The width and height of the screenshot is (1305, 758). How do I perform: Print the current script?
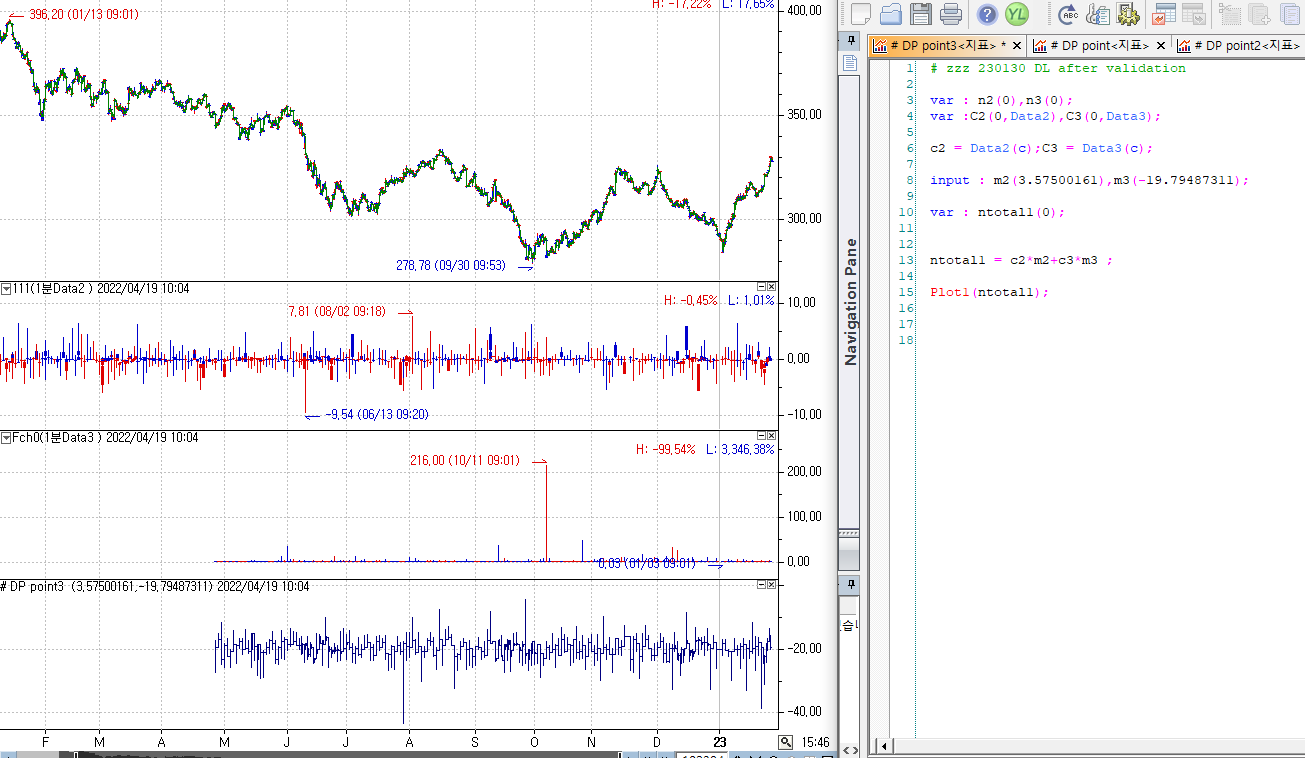(x=951, y=14)
